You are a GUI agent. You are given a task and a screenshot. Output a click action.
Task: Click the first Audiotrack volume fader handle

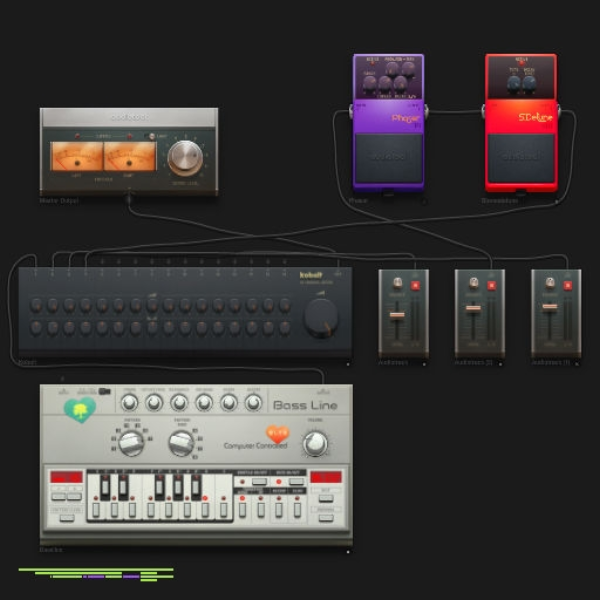click(x=397, y=315)
